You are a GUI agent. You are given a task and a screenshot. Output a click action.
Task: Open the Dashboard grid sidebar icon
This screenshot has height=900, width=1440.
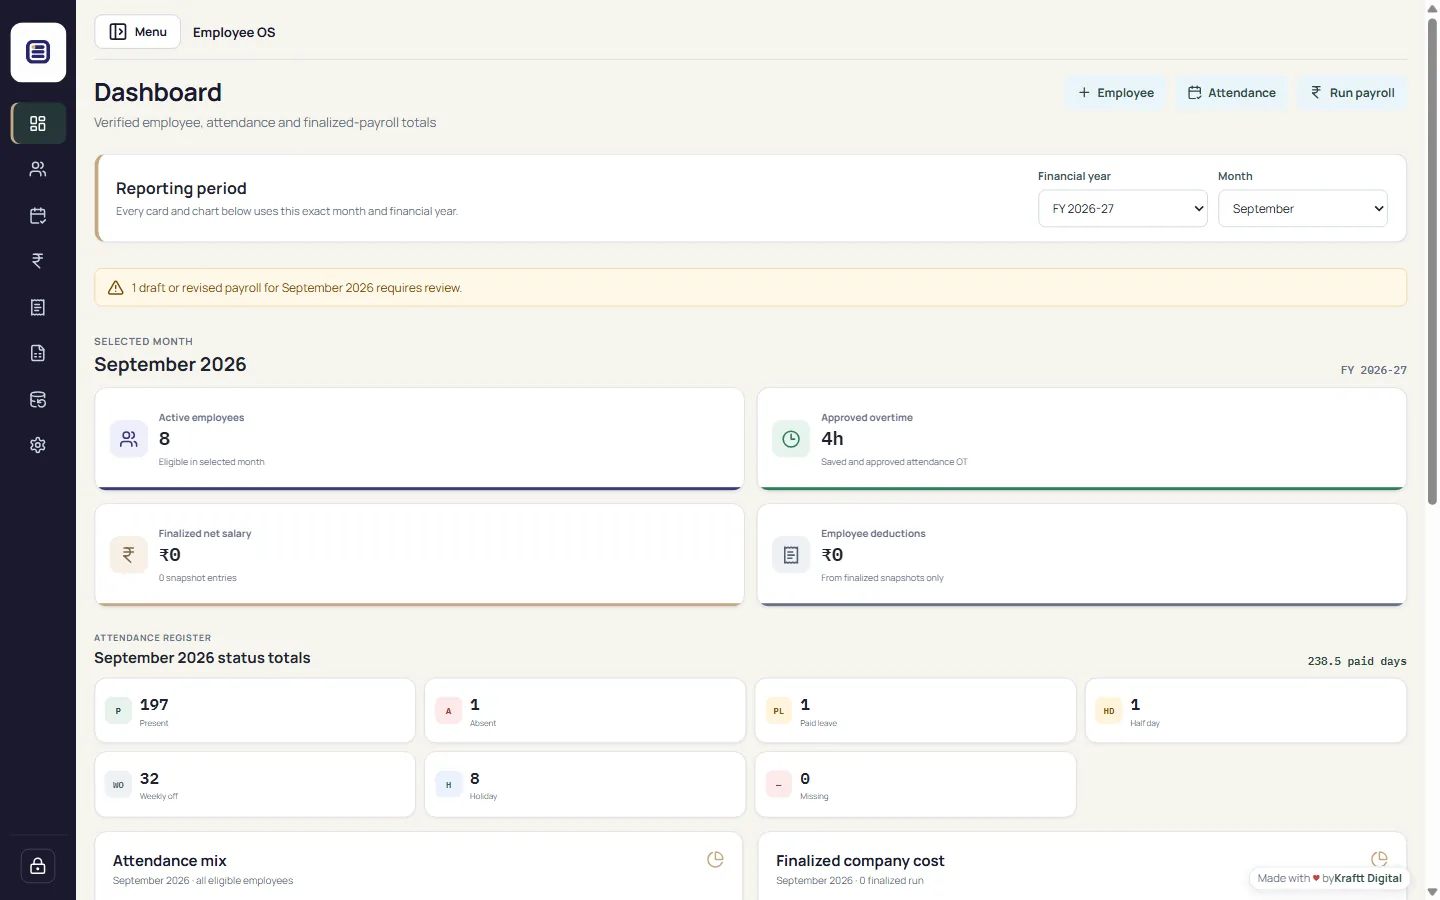[x=38, y=123]
